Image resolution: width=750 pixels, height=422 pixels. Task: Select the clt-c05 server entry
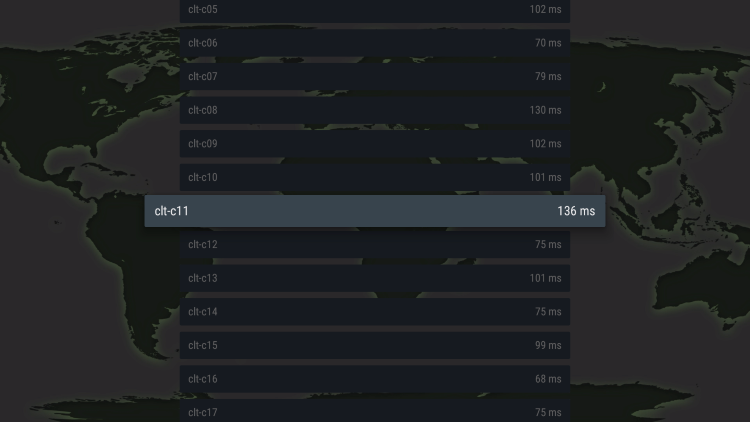(375, 11)
